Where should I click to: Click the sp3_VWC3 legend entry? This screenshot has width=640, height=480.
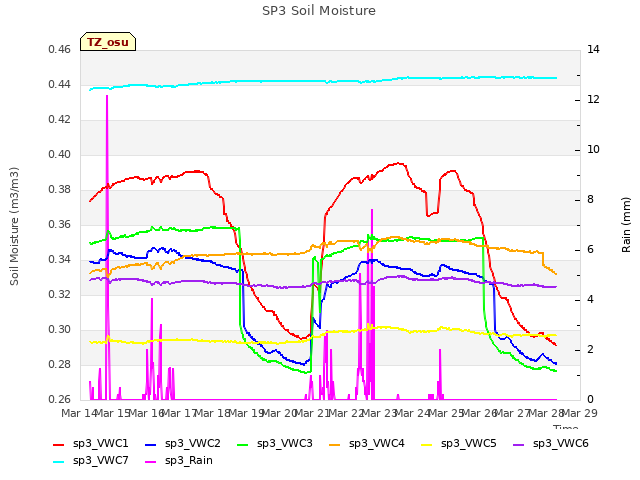(275, 444)
